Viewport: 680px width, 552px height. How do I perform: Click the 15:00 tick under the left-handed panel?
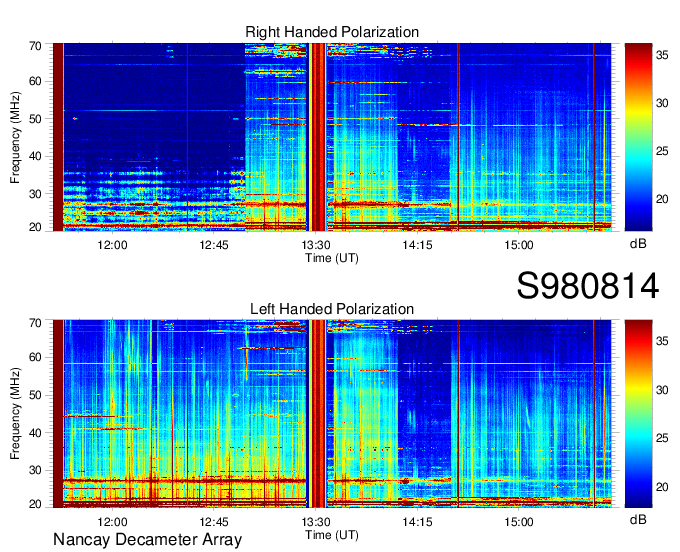(x=519, y=522)
